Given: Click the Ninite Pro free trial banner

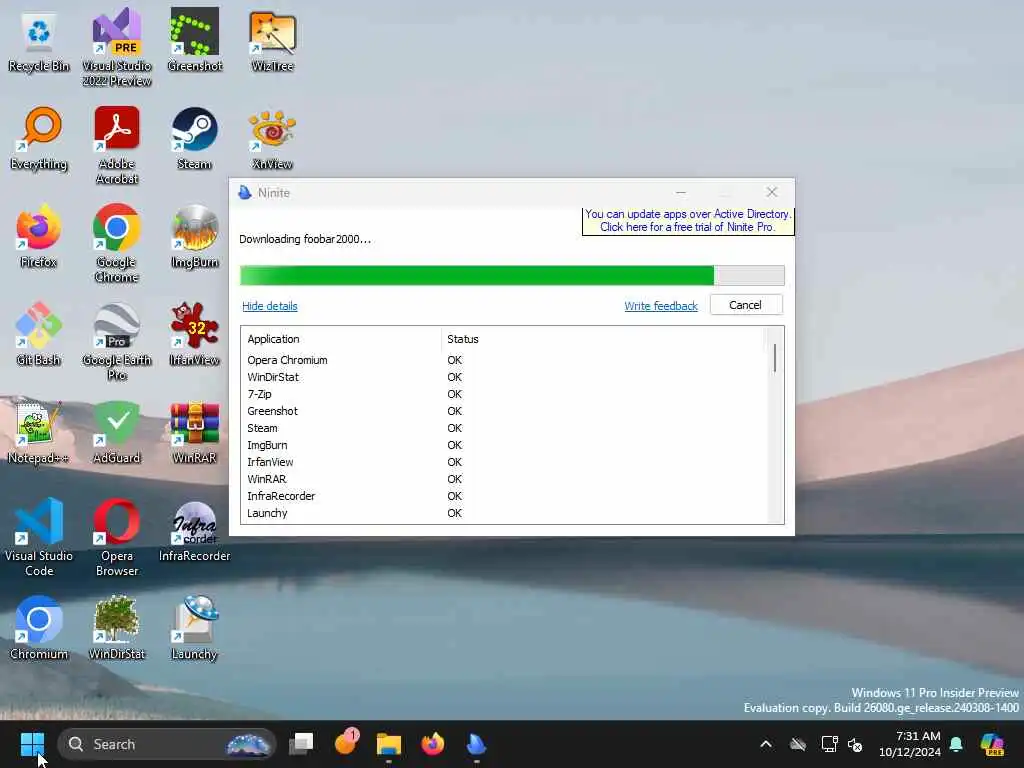Looking at the screenshot, I should pos(688,221).
